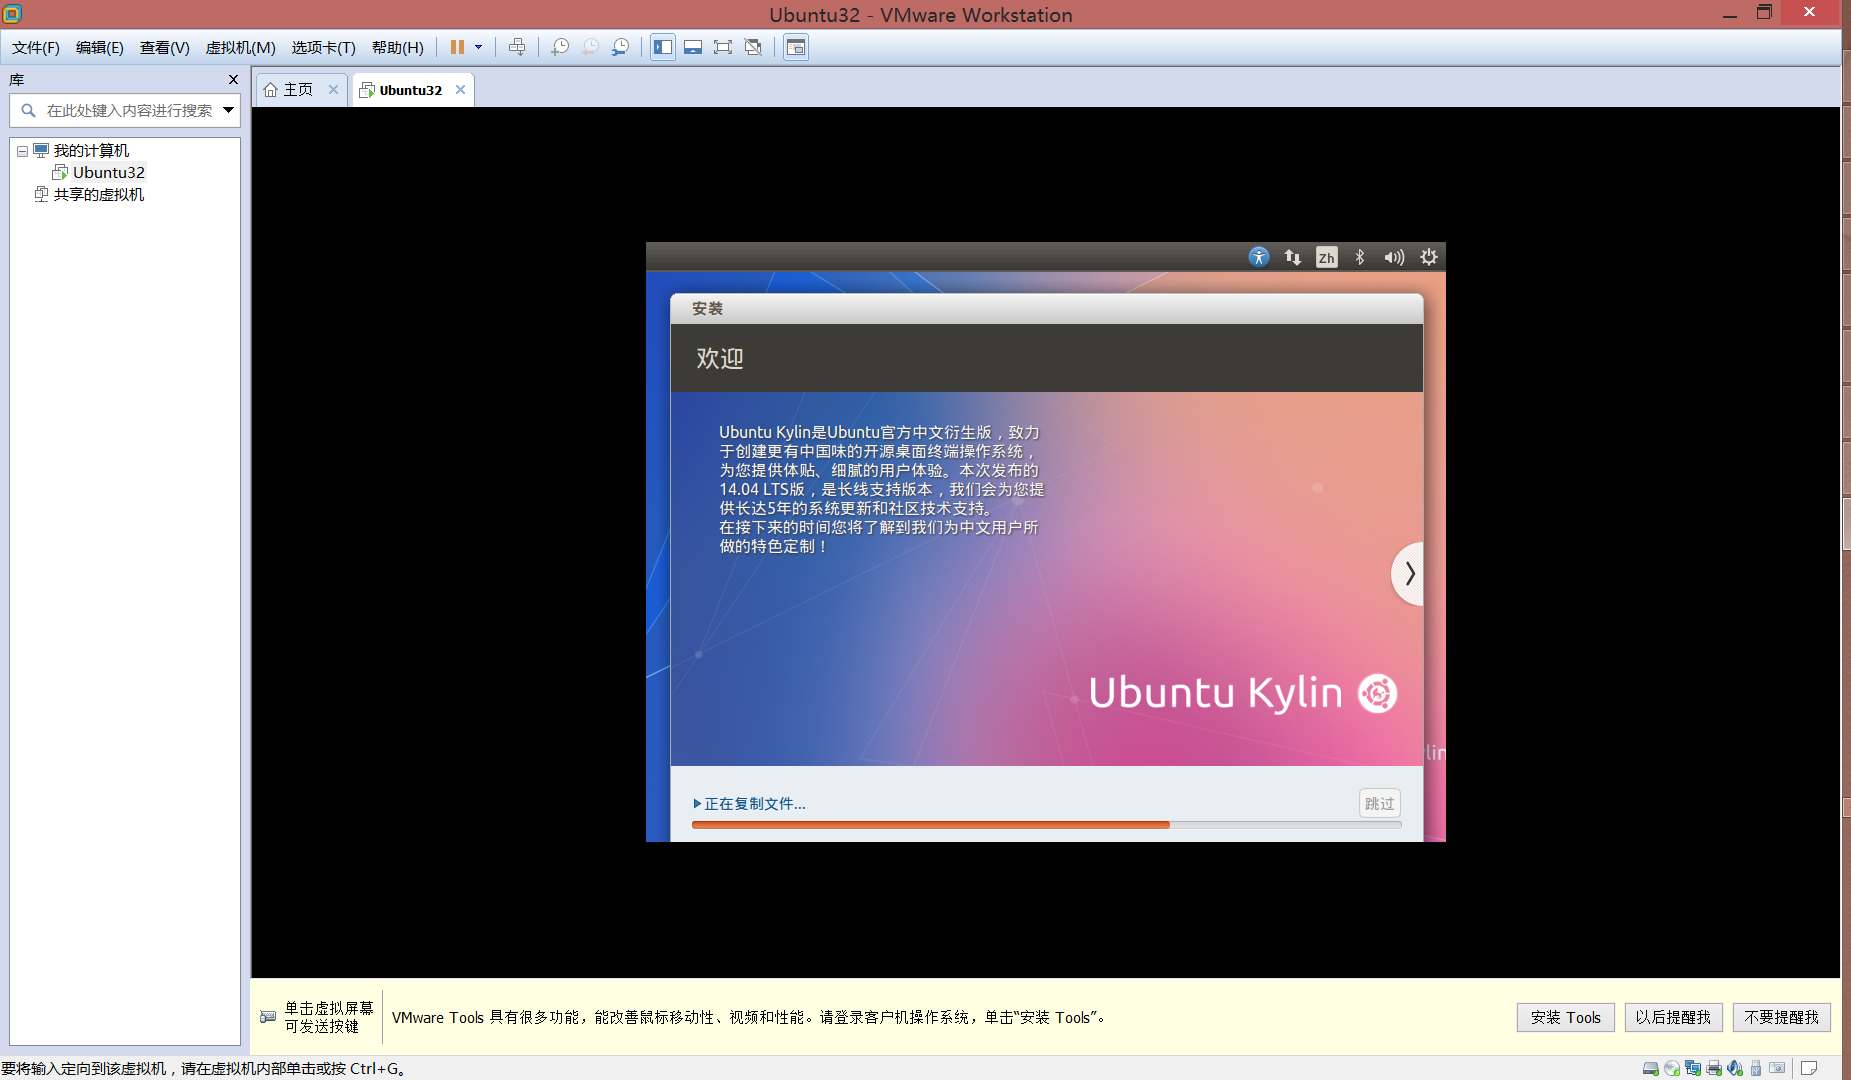The image size is (1851, 1080).
Task: Open the 帮助(H) menu
Action: tap(397, 47)
